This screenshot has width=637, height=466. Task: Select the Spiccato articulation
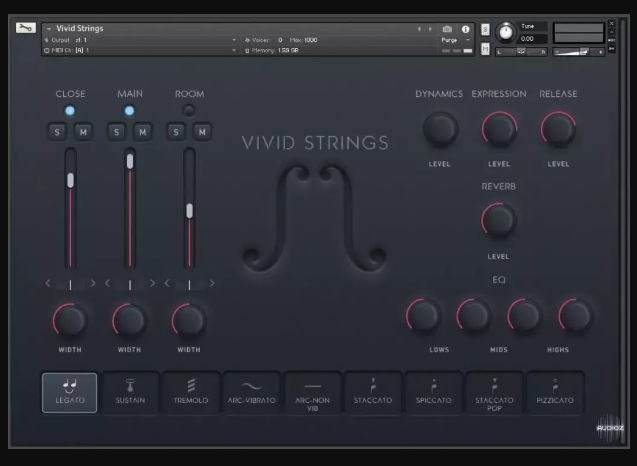(x=433, y=392)
